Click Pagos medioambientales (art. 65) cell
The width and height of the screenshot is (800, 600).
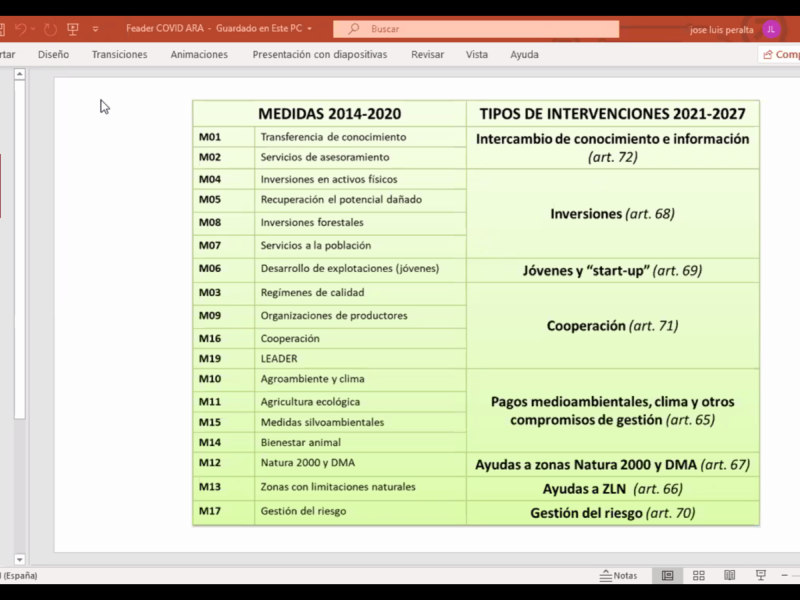(x=612, y=411)
